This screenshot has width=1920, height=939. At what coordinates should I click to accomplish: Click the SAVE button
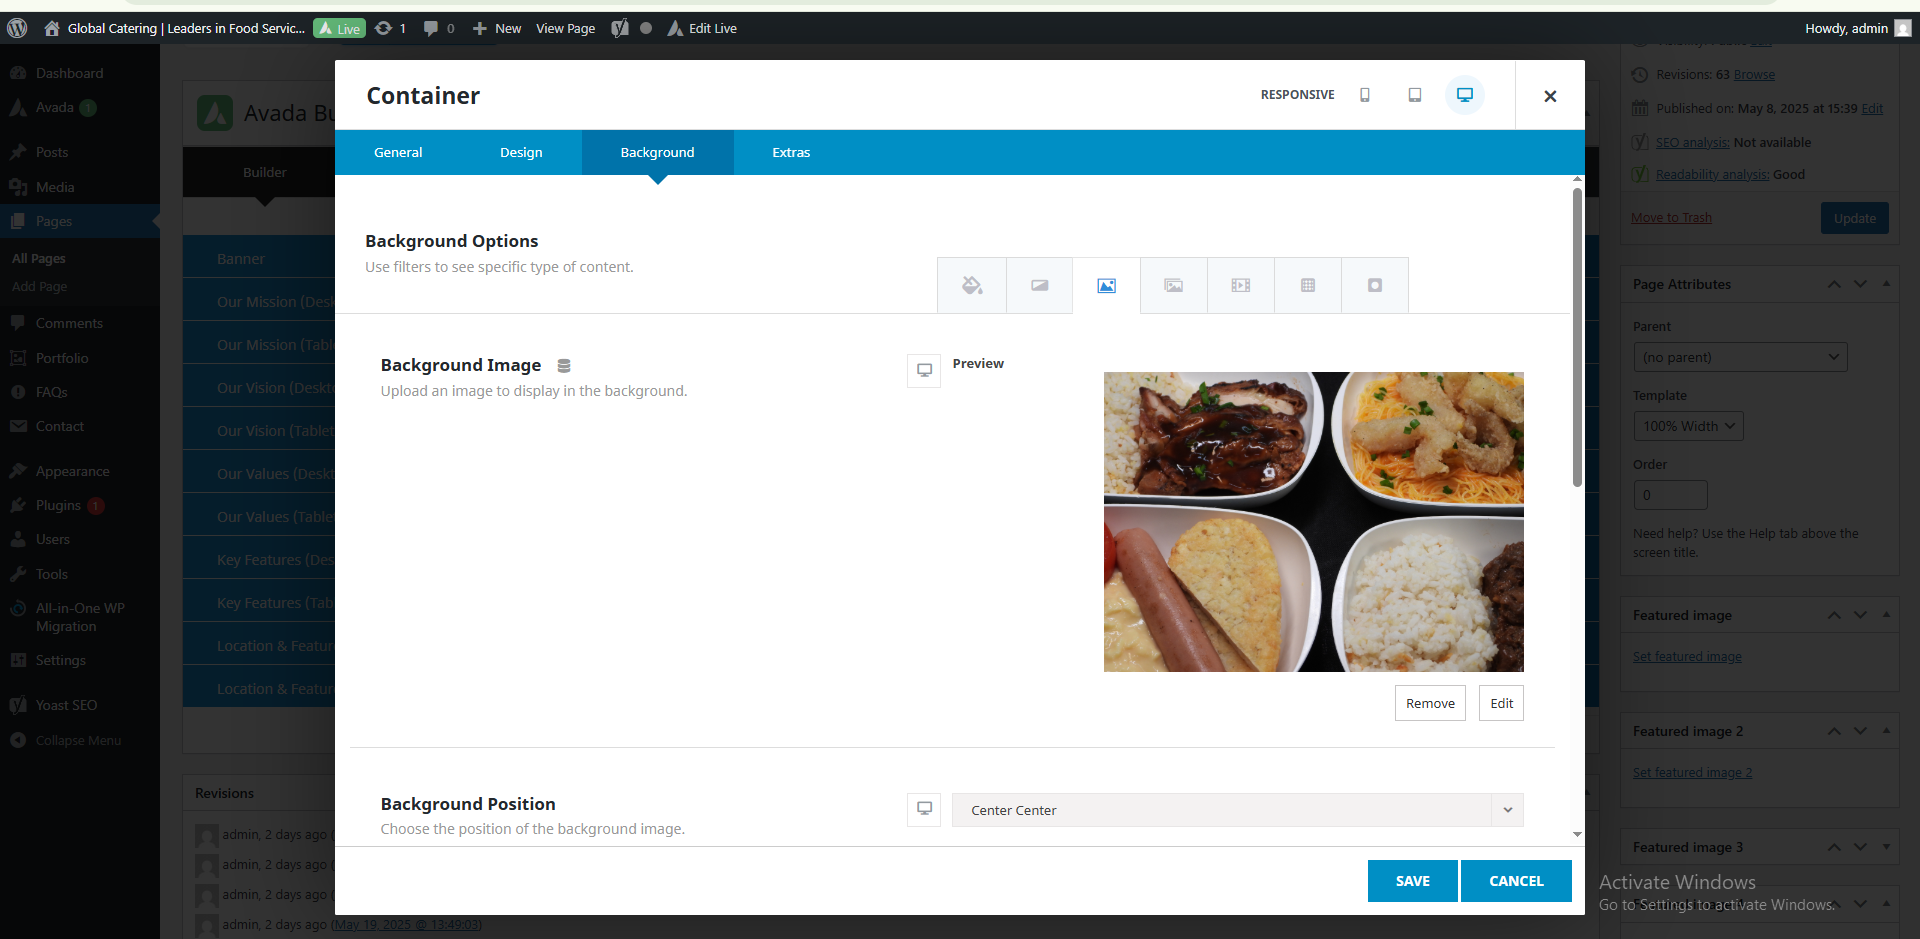pyautogui.click(x=1412, y=881)
